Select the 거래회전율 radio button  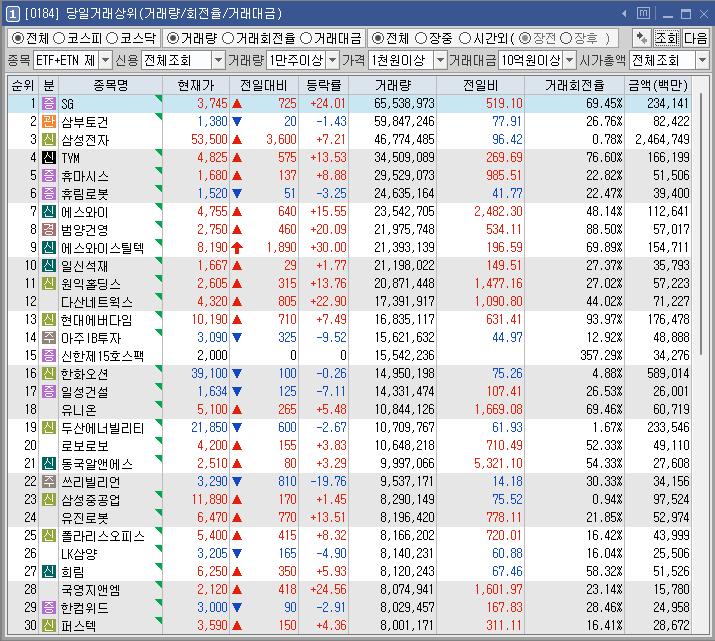(x=228, y=38)
